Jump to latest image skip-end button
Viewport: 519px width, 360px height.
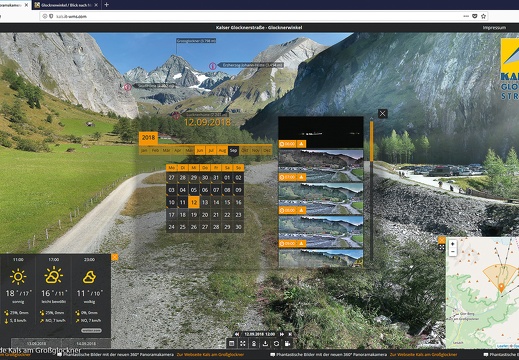pos(290,334)
